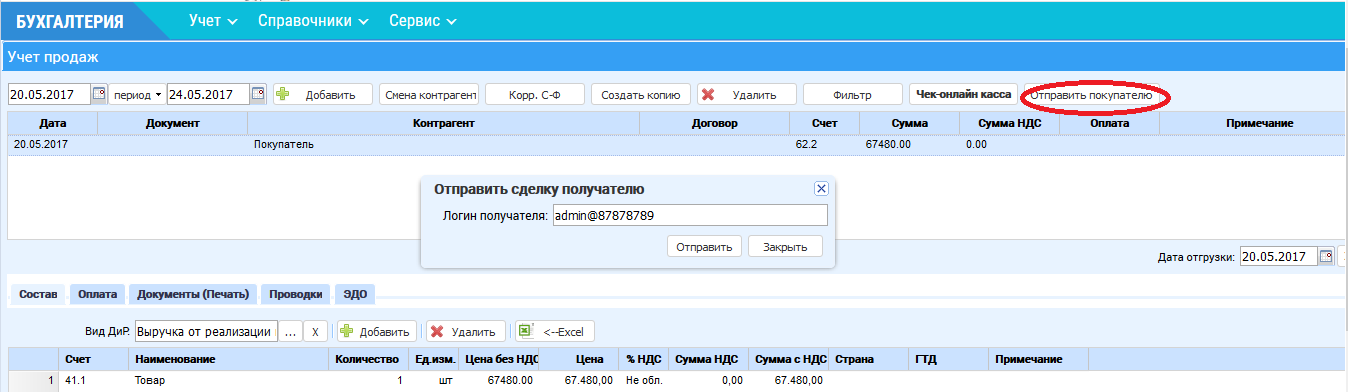Click the end date field 24.05.2017
1348x392 pixels.
(208, 95)
